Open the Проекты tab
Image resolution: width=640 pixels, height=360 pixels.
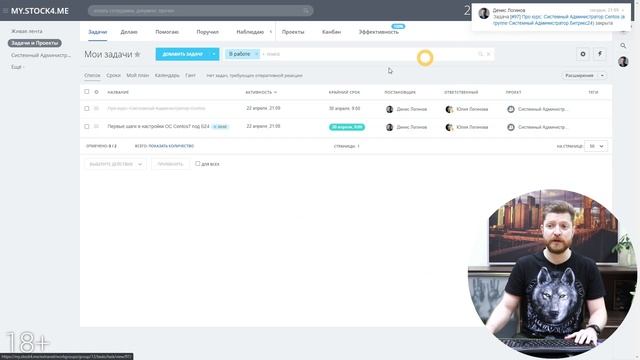point(293,32)
